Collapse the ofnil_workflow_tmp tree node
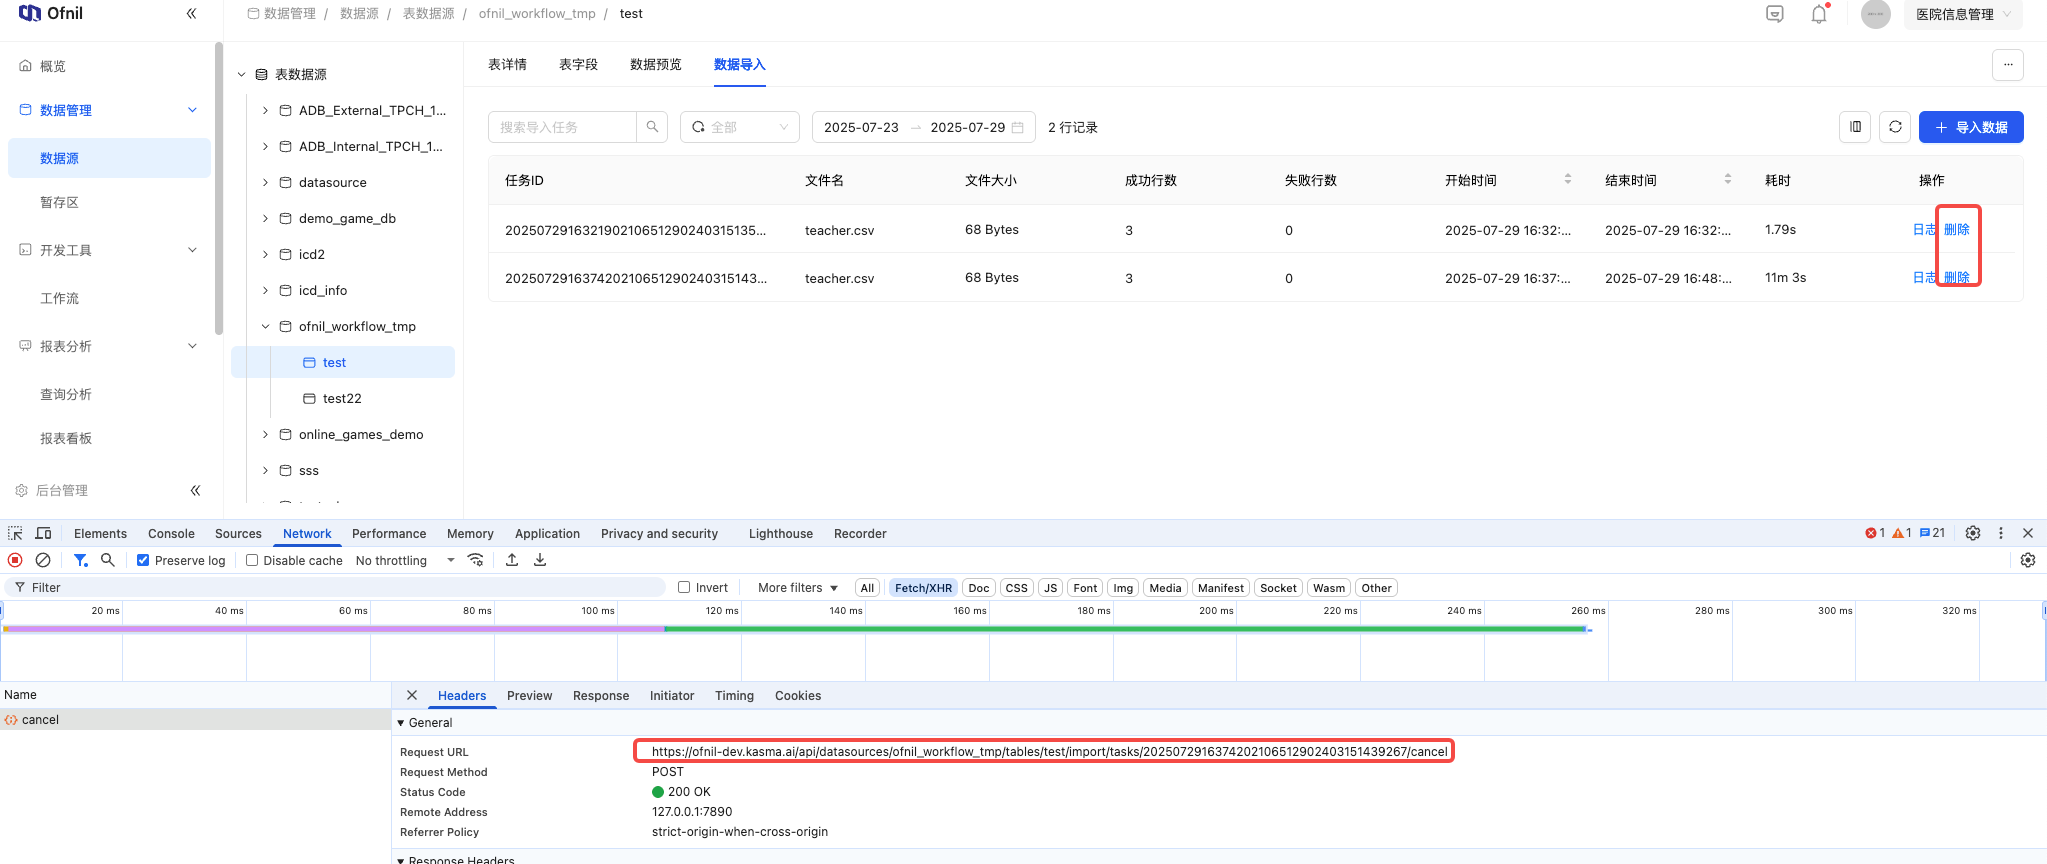The width and height of the screenshot is (2047, 864). 265,326
